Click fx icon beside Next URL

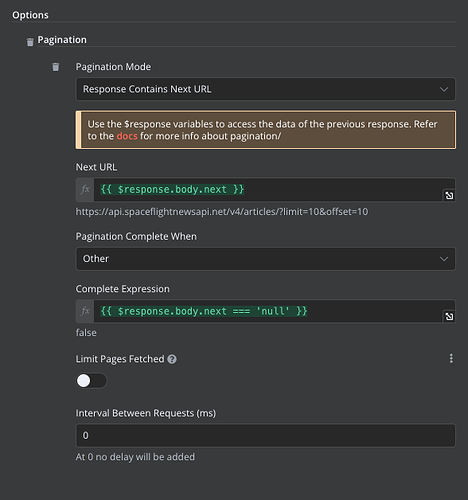(x=85, y=190)
